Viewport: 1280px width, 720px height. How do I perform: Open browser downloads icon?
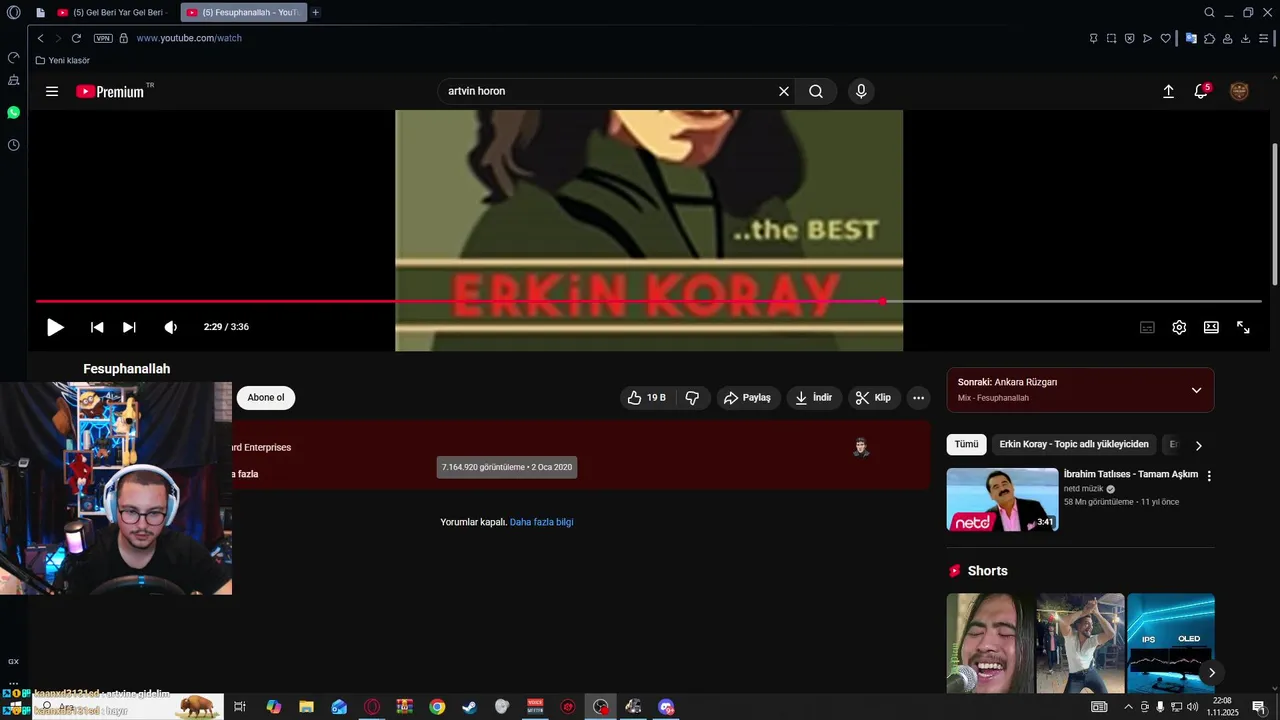tap(1245, 38)
